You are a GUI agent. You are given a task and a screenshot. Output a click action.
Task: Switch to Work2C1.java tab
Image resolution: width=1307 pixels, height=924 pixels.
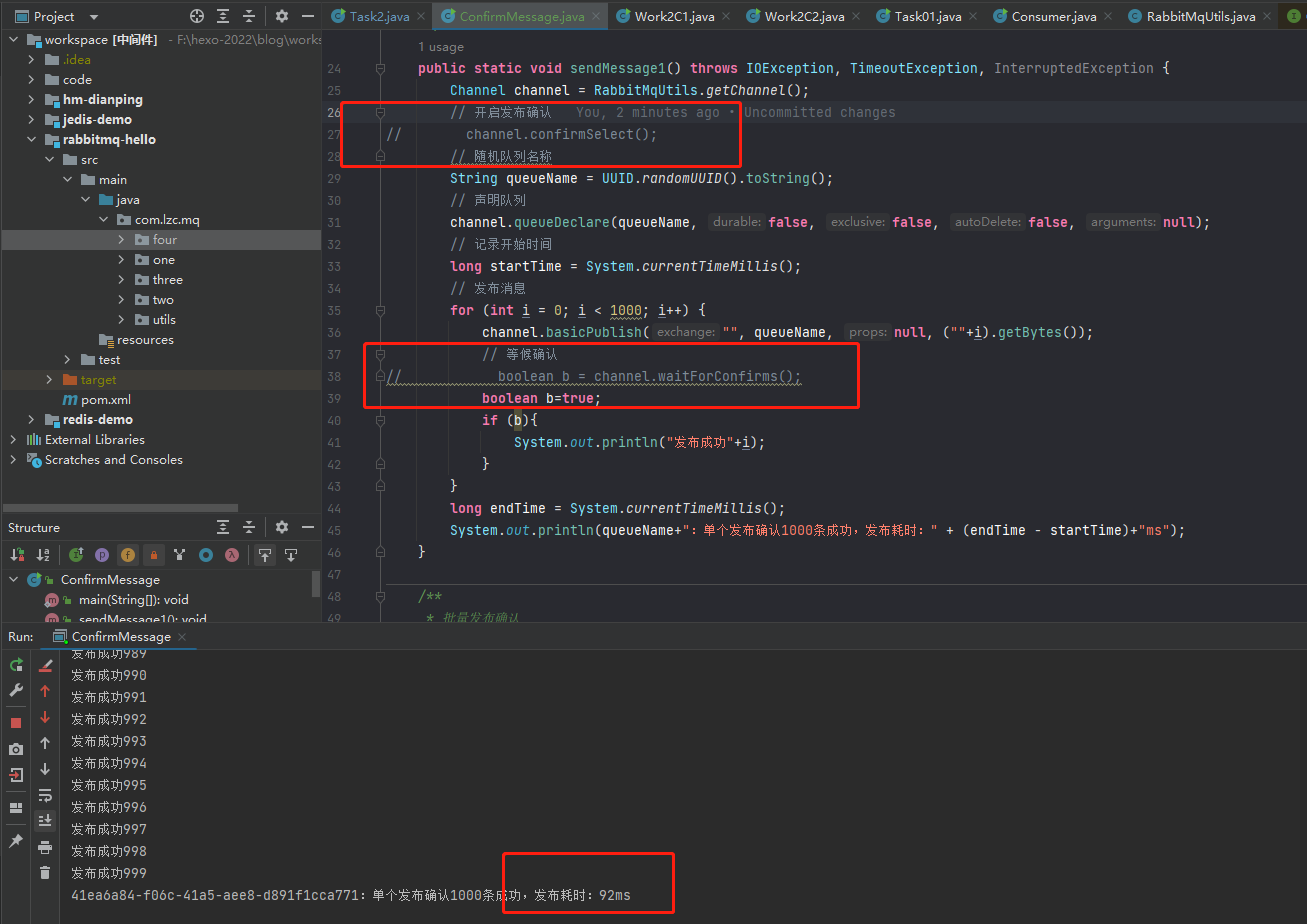pyautogui.click(x=674, y=16)
